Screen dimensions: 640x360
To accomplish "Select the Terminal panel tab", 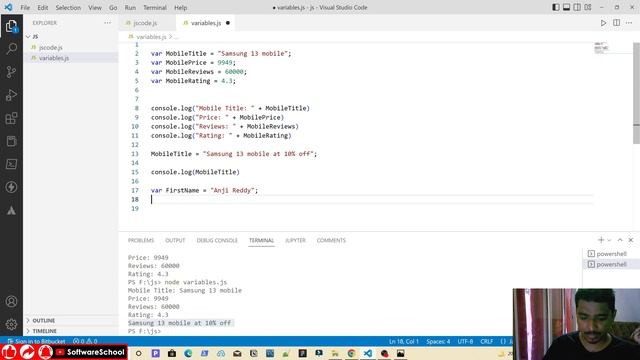I will [x=261, y=240].
